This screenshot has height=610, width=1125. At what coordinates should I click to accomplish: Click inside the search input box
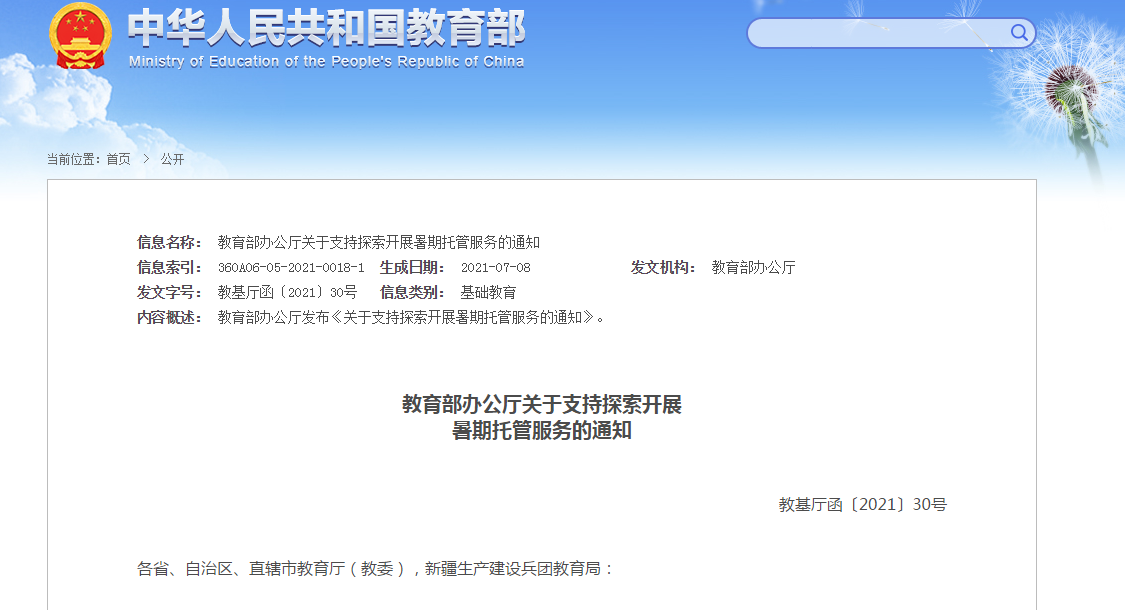click(x=880, y=33)
